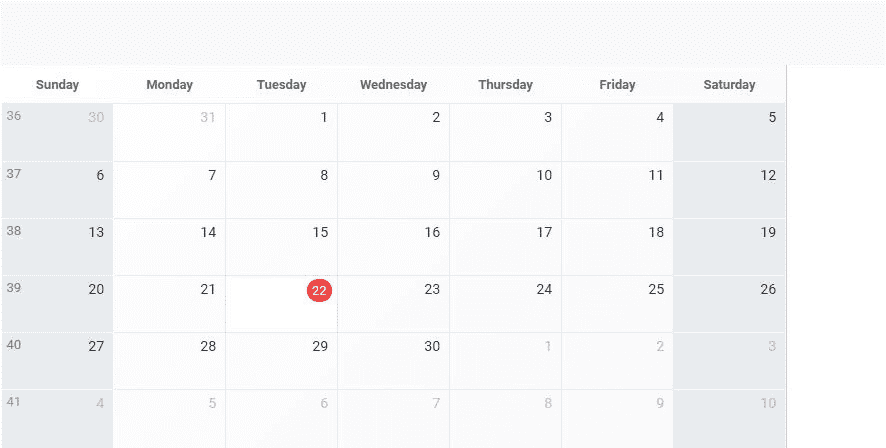
Task: Click Monday the 21st
Action: click(x=208, y=290)
